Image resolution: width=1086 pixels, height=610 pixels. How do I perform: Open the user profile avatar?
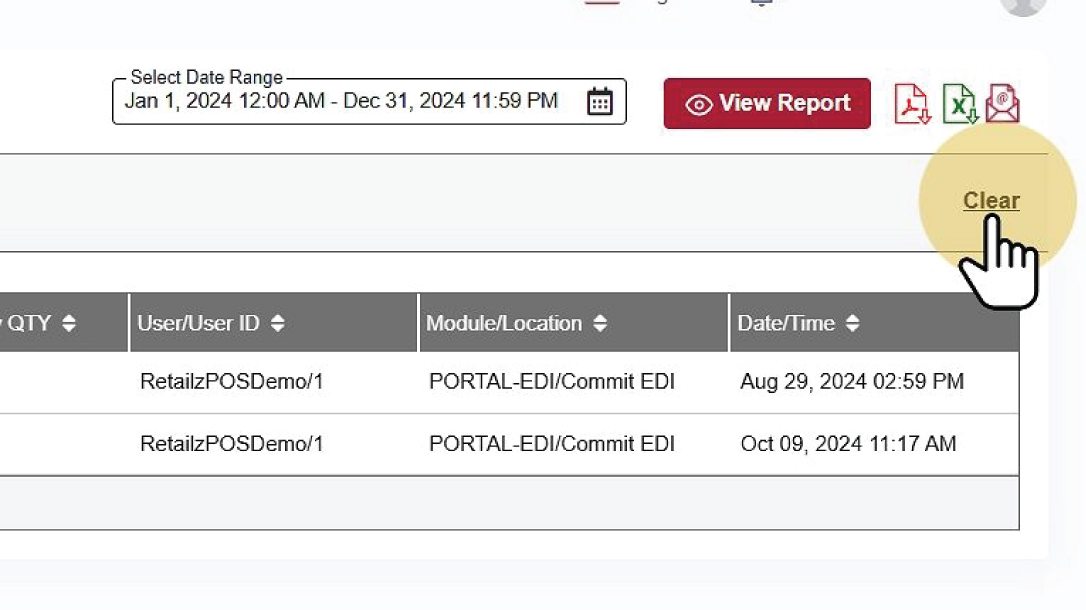click(1022, 4)
